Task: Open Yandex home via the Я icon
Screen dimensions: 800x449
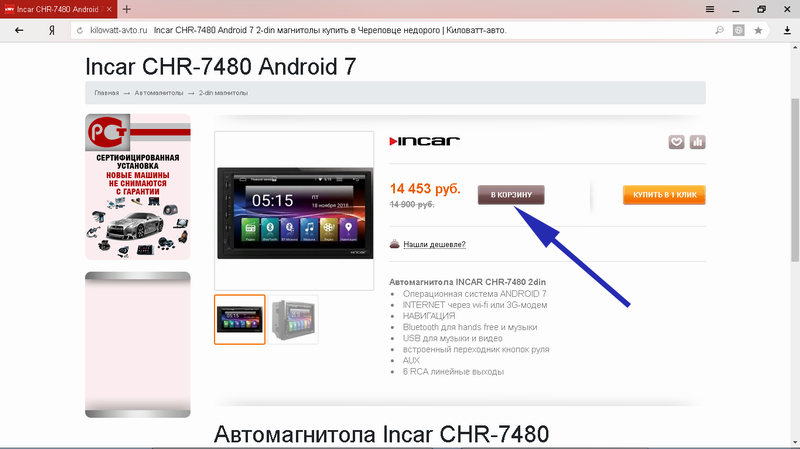Action: click(x=52, y=30)
